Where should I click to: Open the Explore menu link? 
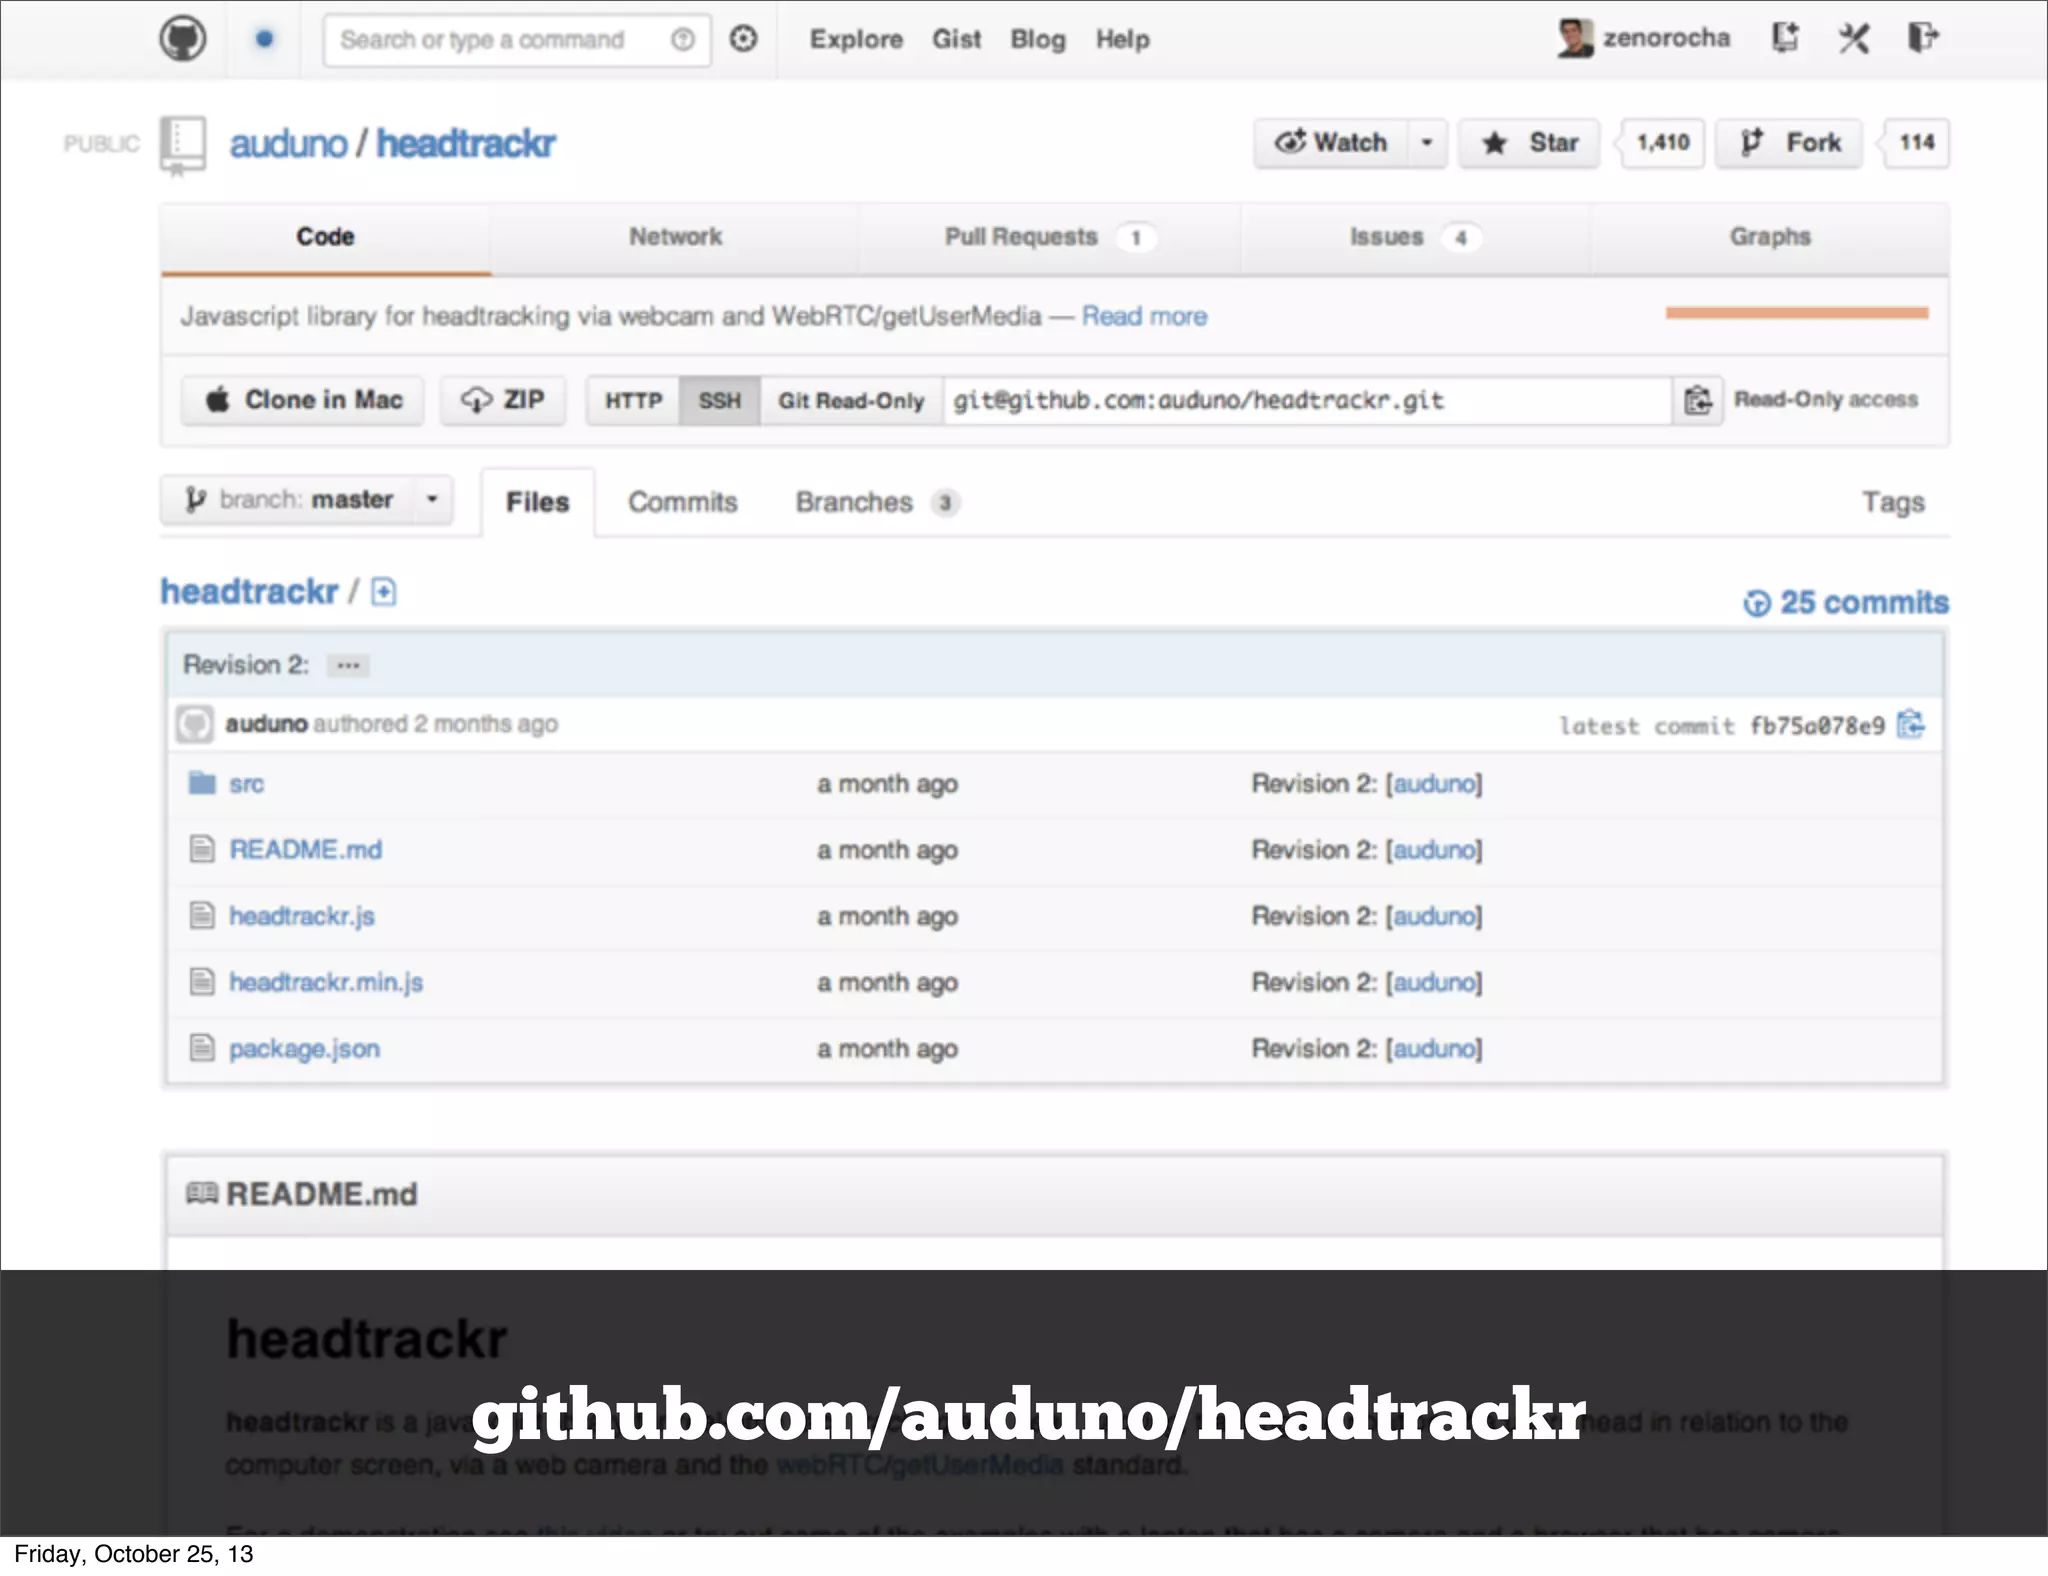click(x=856, y=39)
